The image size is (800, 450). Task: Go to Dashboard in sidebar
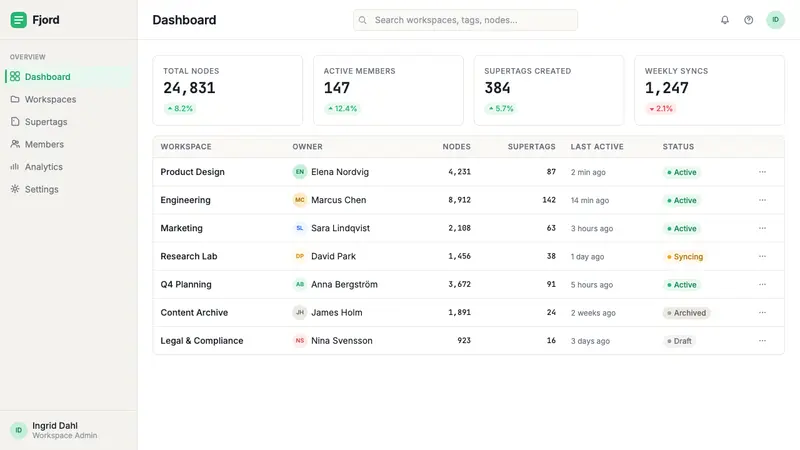coord(68,77)
